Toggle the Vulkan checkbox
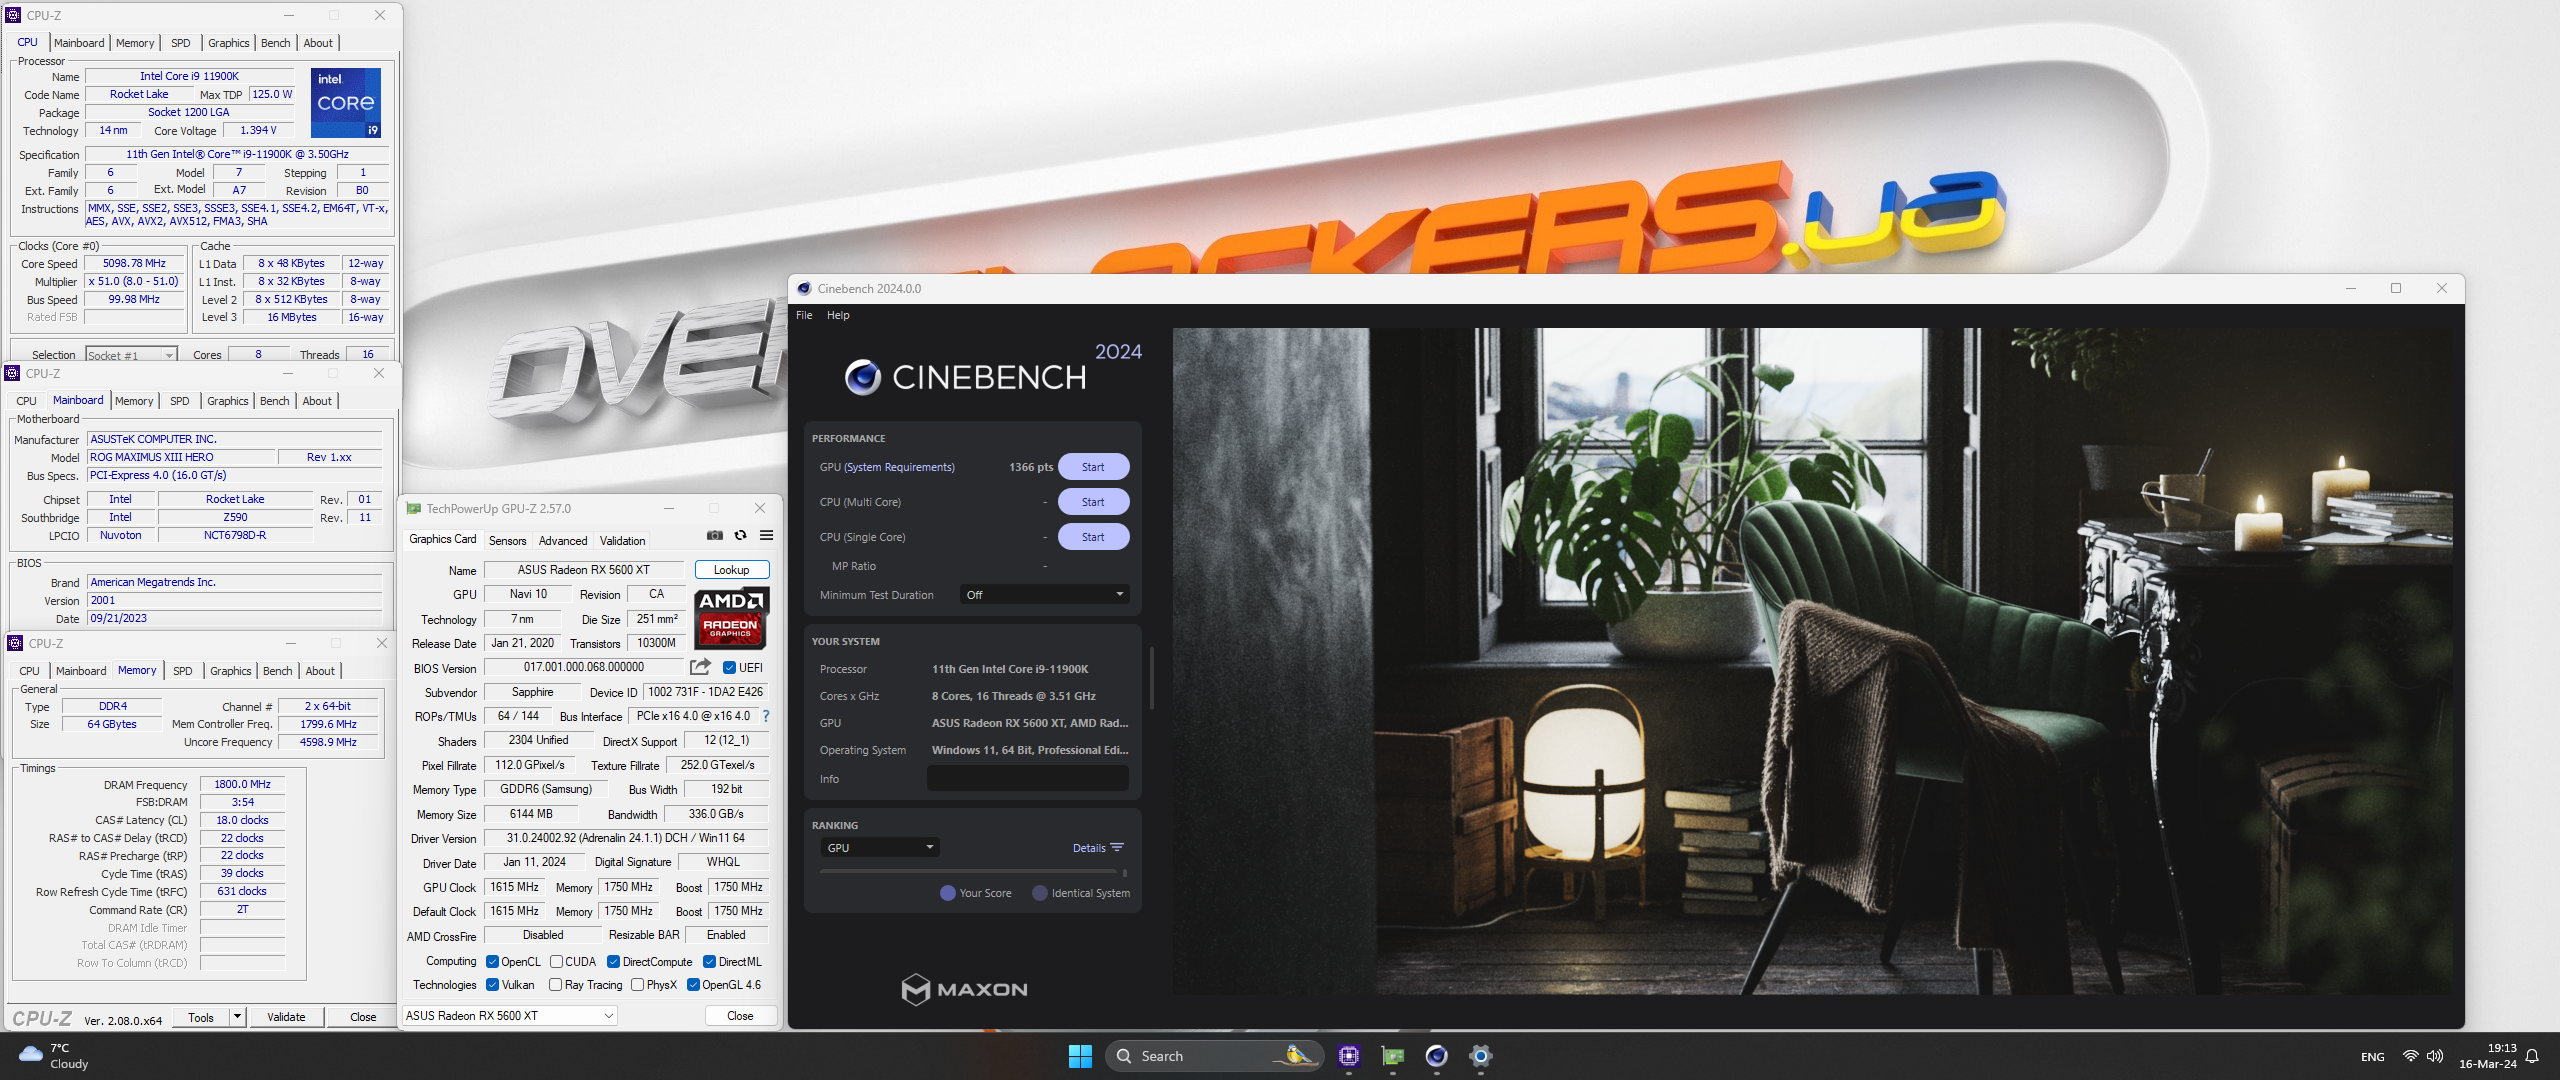 coord(492,985)
